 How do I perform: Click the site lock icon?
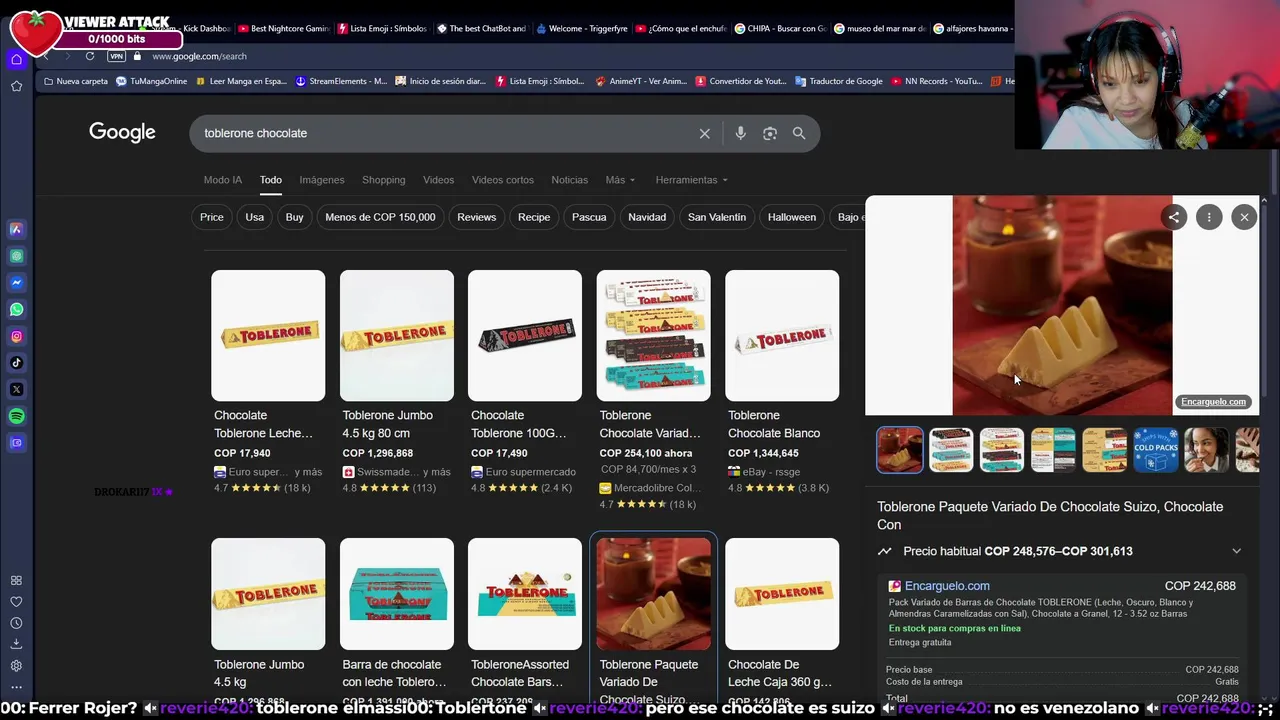pyautogui.click(x=137, y=56)
